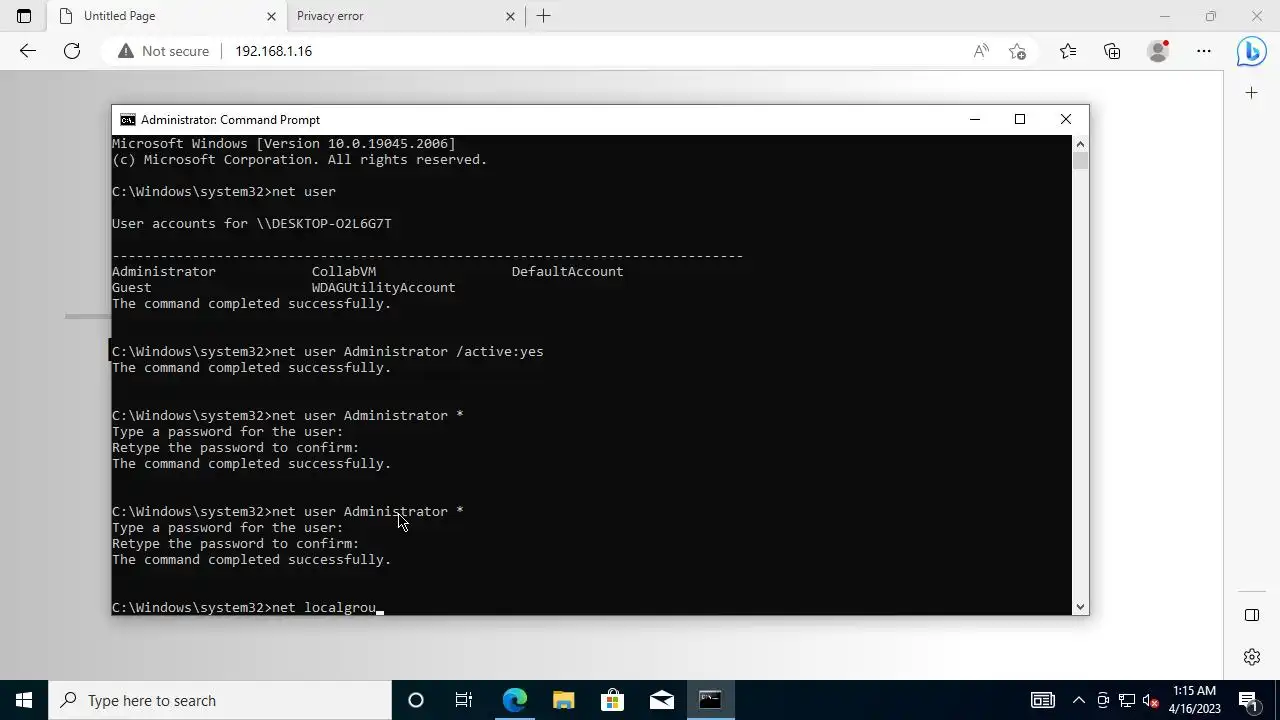Open Task View

[x=464, y=700]
